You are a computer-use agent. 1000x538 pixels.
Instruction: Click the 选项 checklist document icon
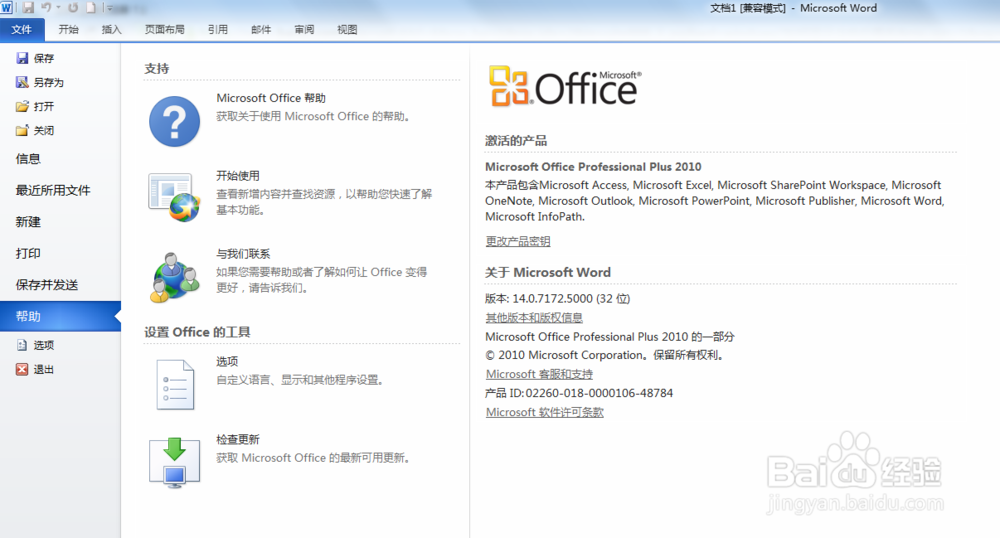click(x=175, y=384)
